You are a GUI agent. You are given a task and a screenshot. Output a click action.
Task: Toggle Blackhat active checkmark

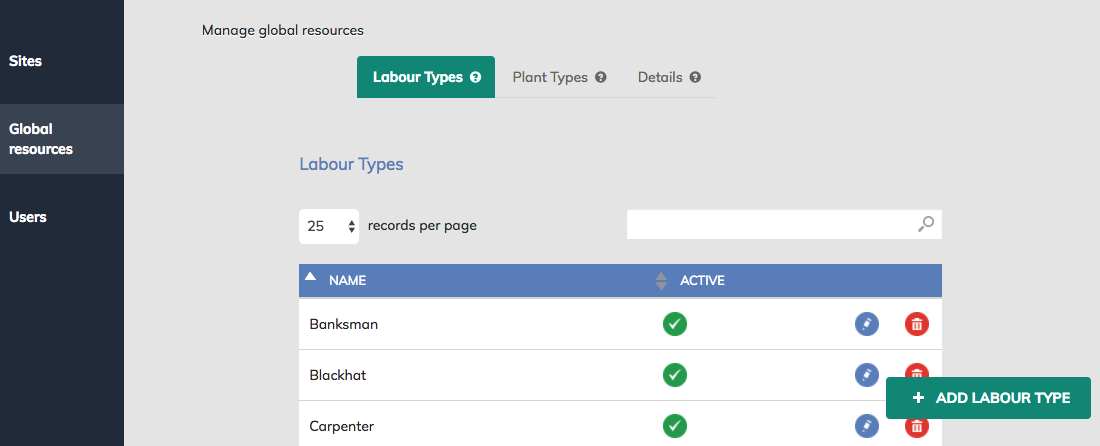[675, 374]
